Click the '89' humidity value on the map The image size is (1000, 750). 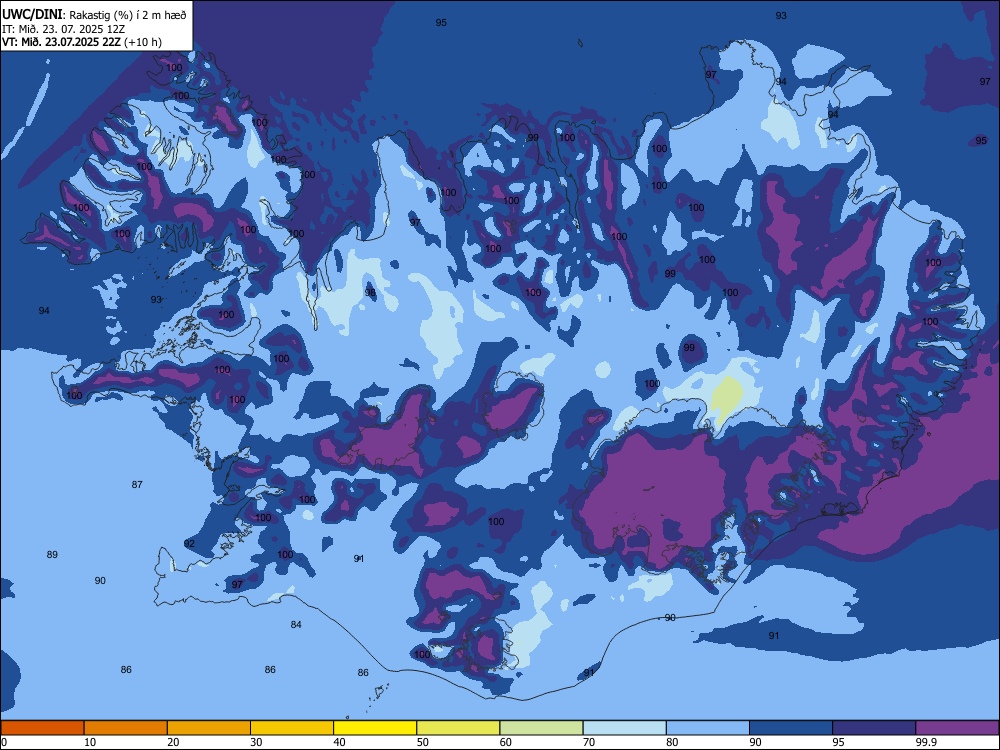52,554
